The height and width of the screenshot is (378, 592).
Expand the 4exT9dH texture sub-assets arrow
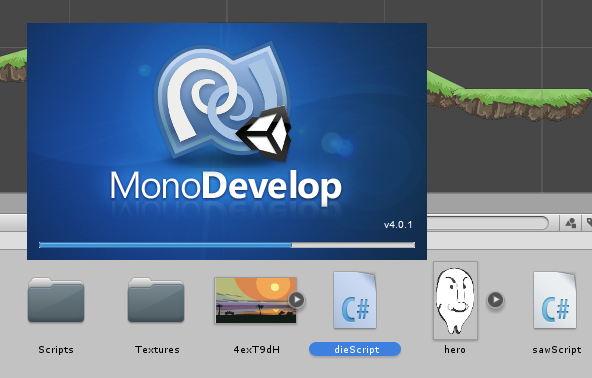(297, 300)
